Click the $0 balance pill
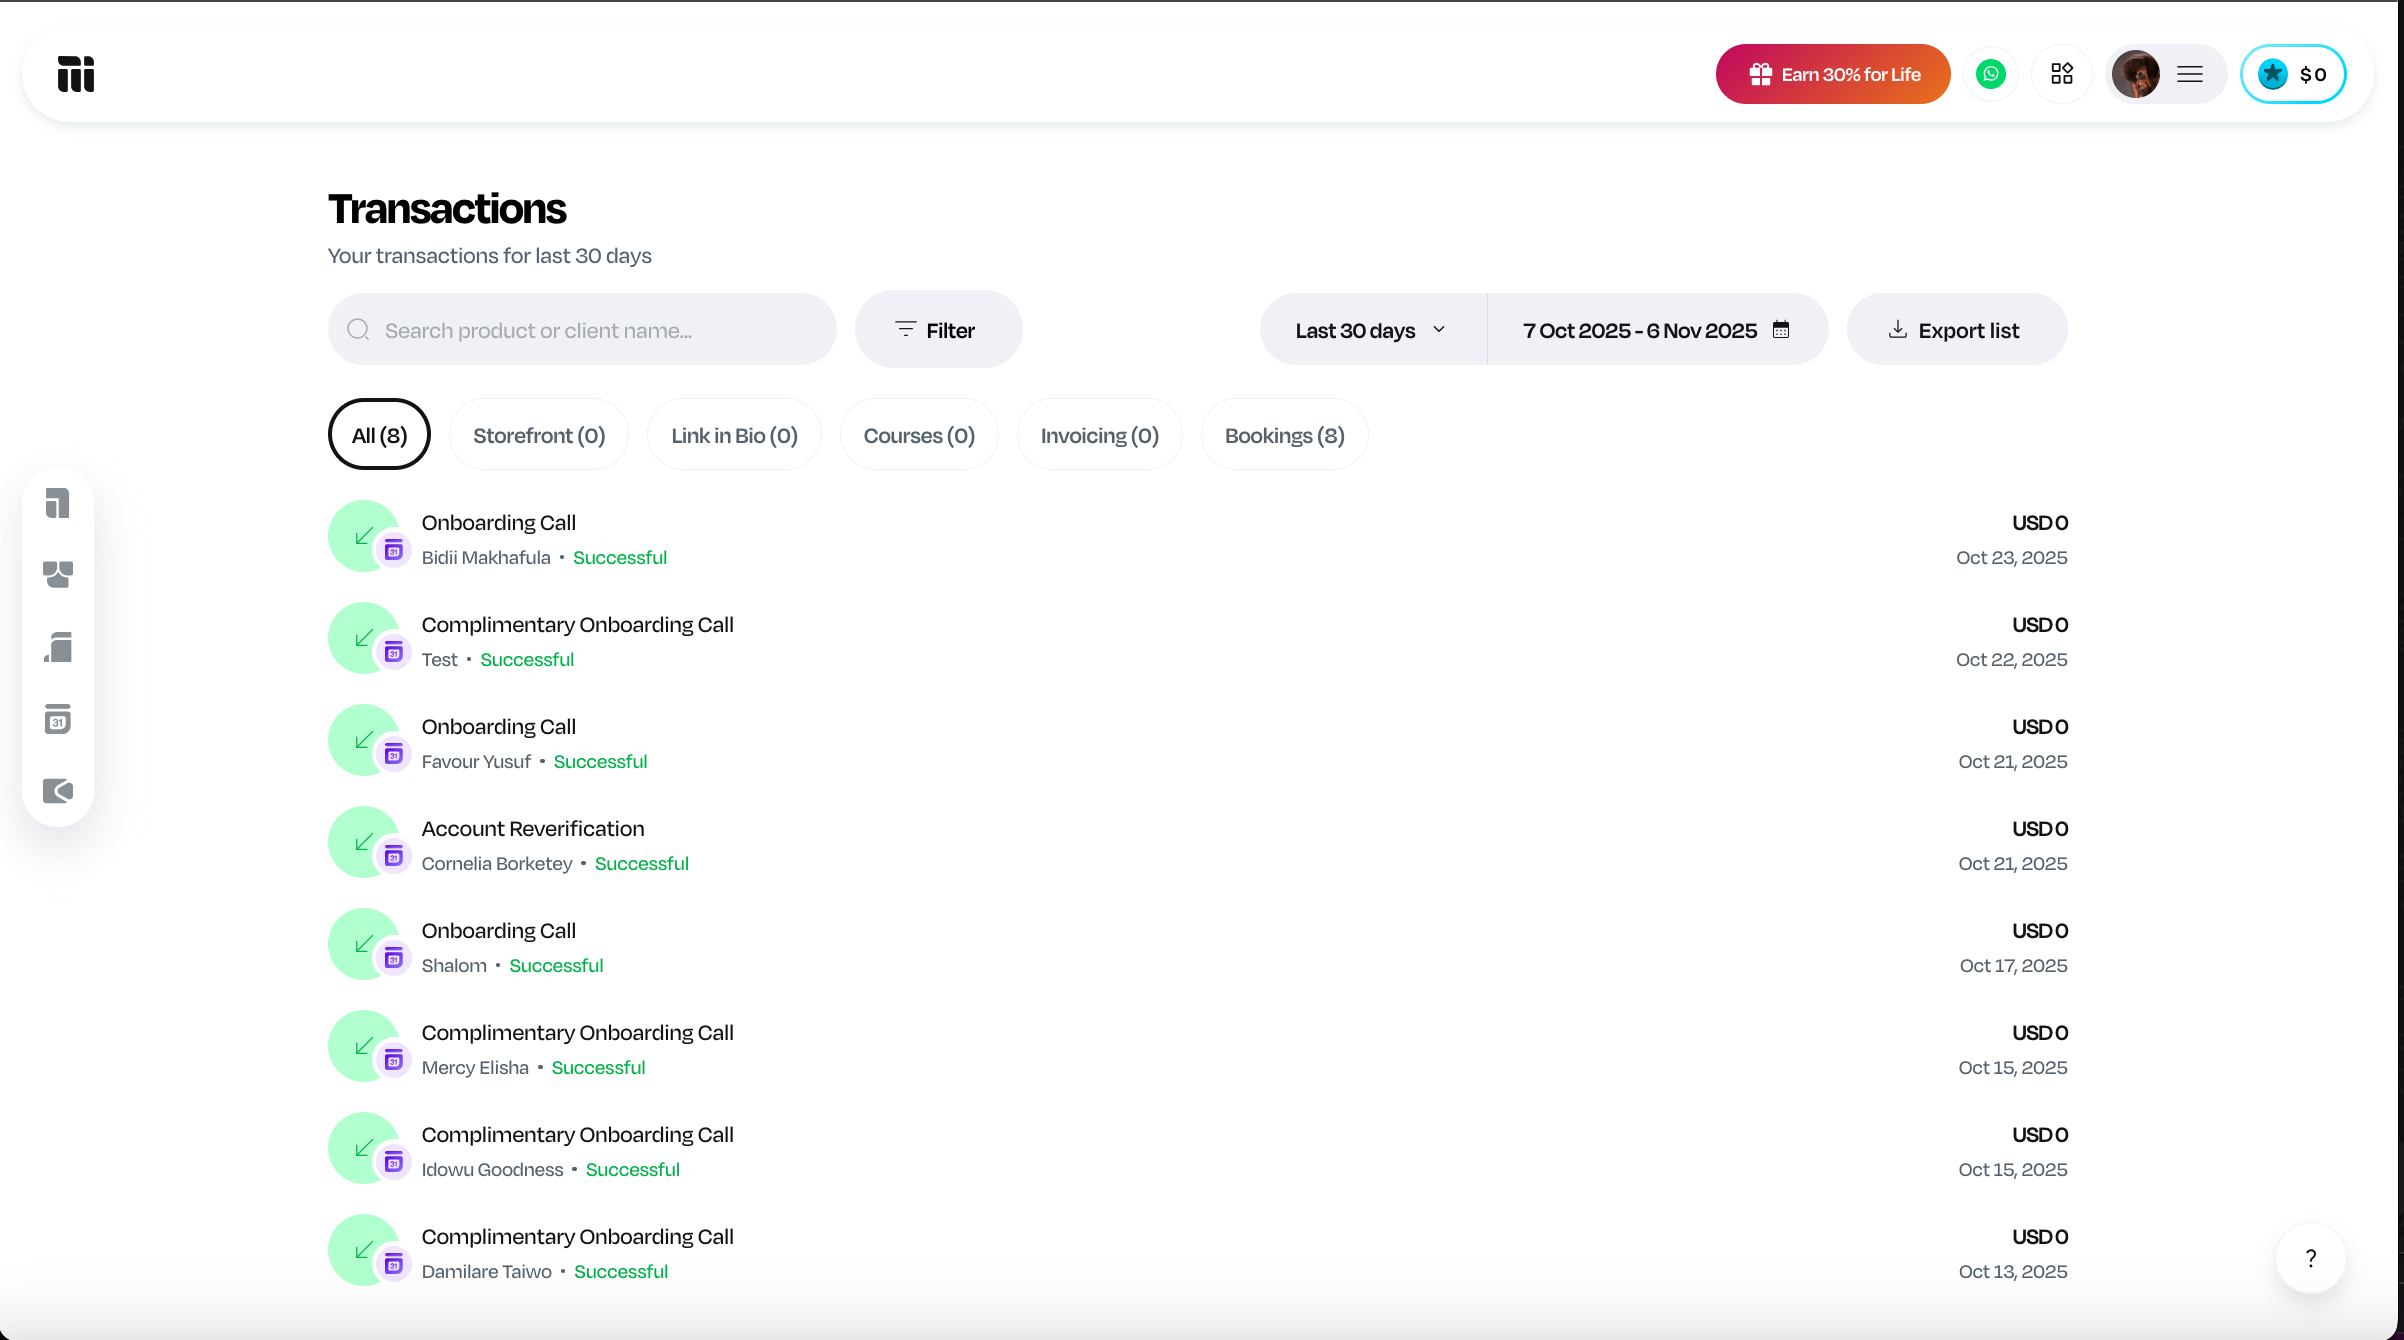This screenshot has width=2404, height=1340. 2292,74
